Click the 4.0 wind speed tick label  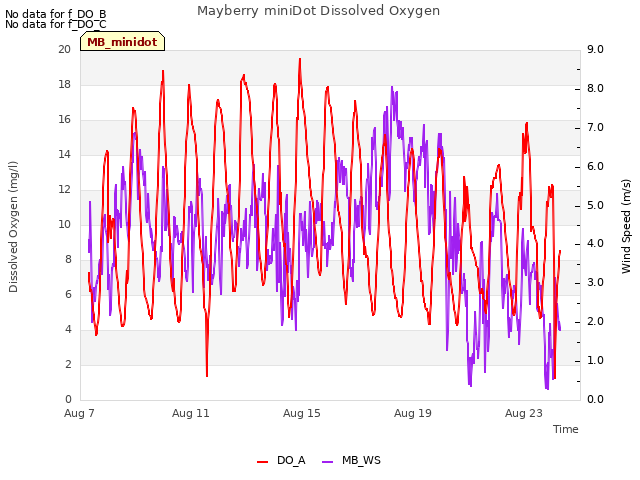click(595, 244)
